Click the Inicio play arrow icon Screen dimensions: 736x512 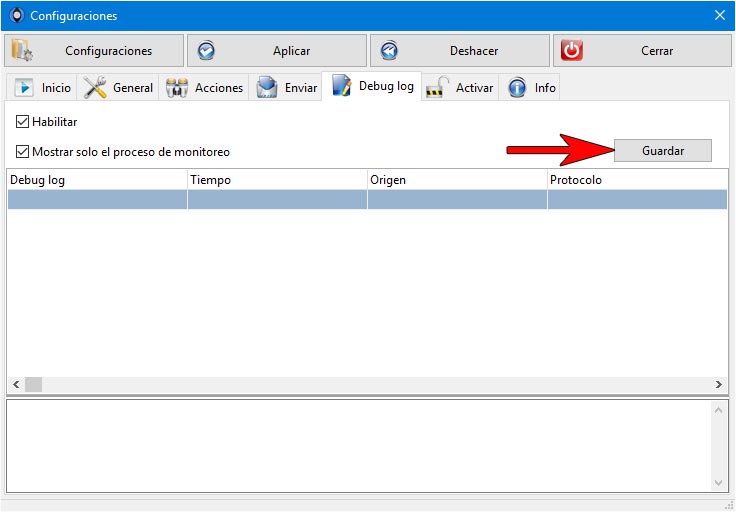click(x=24, y=87)
